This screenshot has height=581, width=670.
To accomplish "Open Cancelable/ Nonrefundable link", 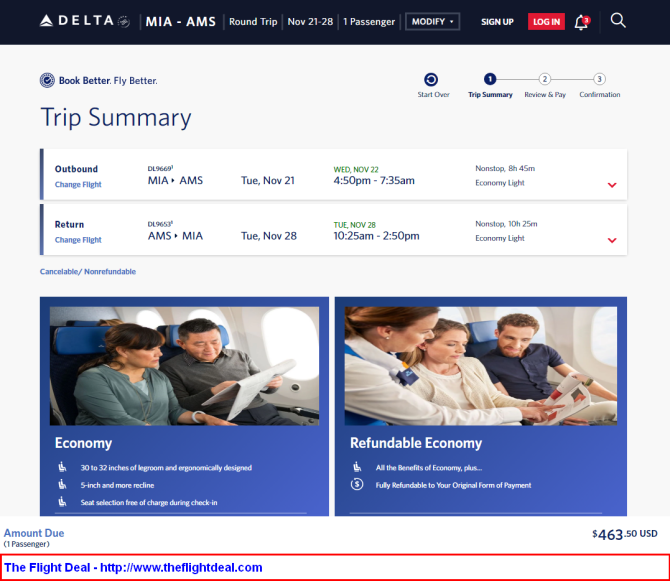I will click(x=88, y=272).
